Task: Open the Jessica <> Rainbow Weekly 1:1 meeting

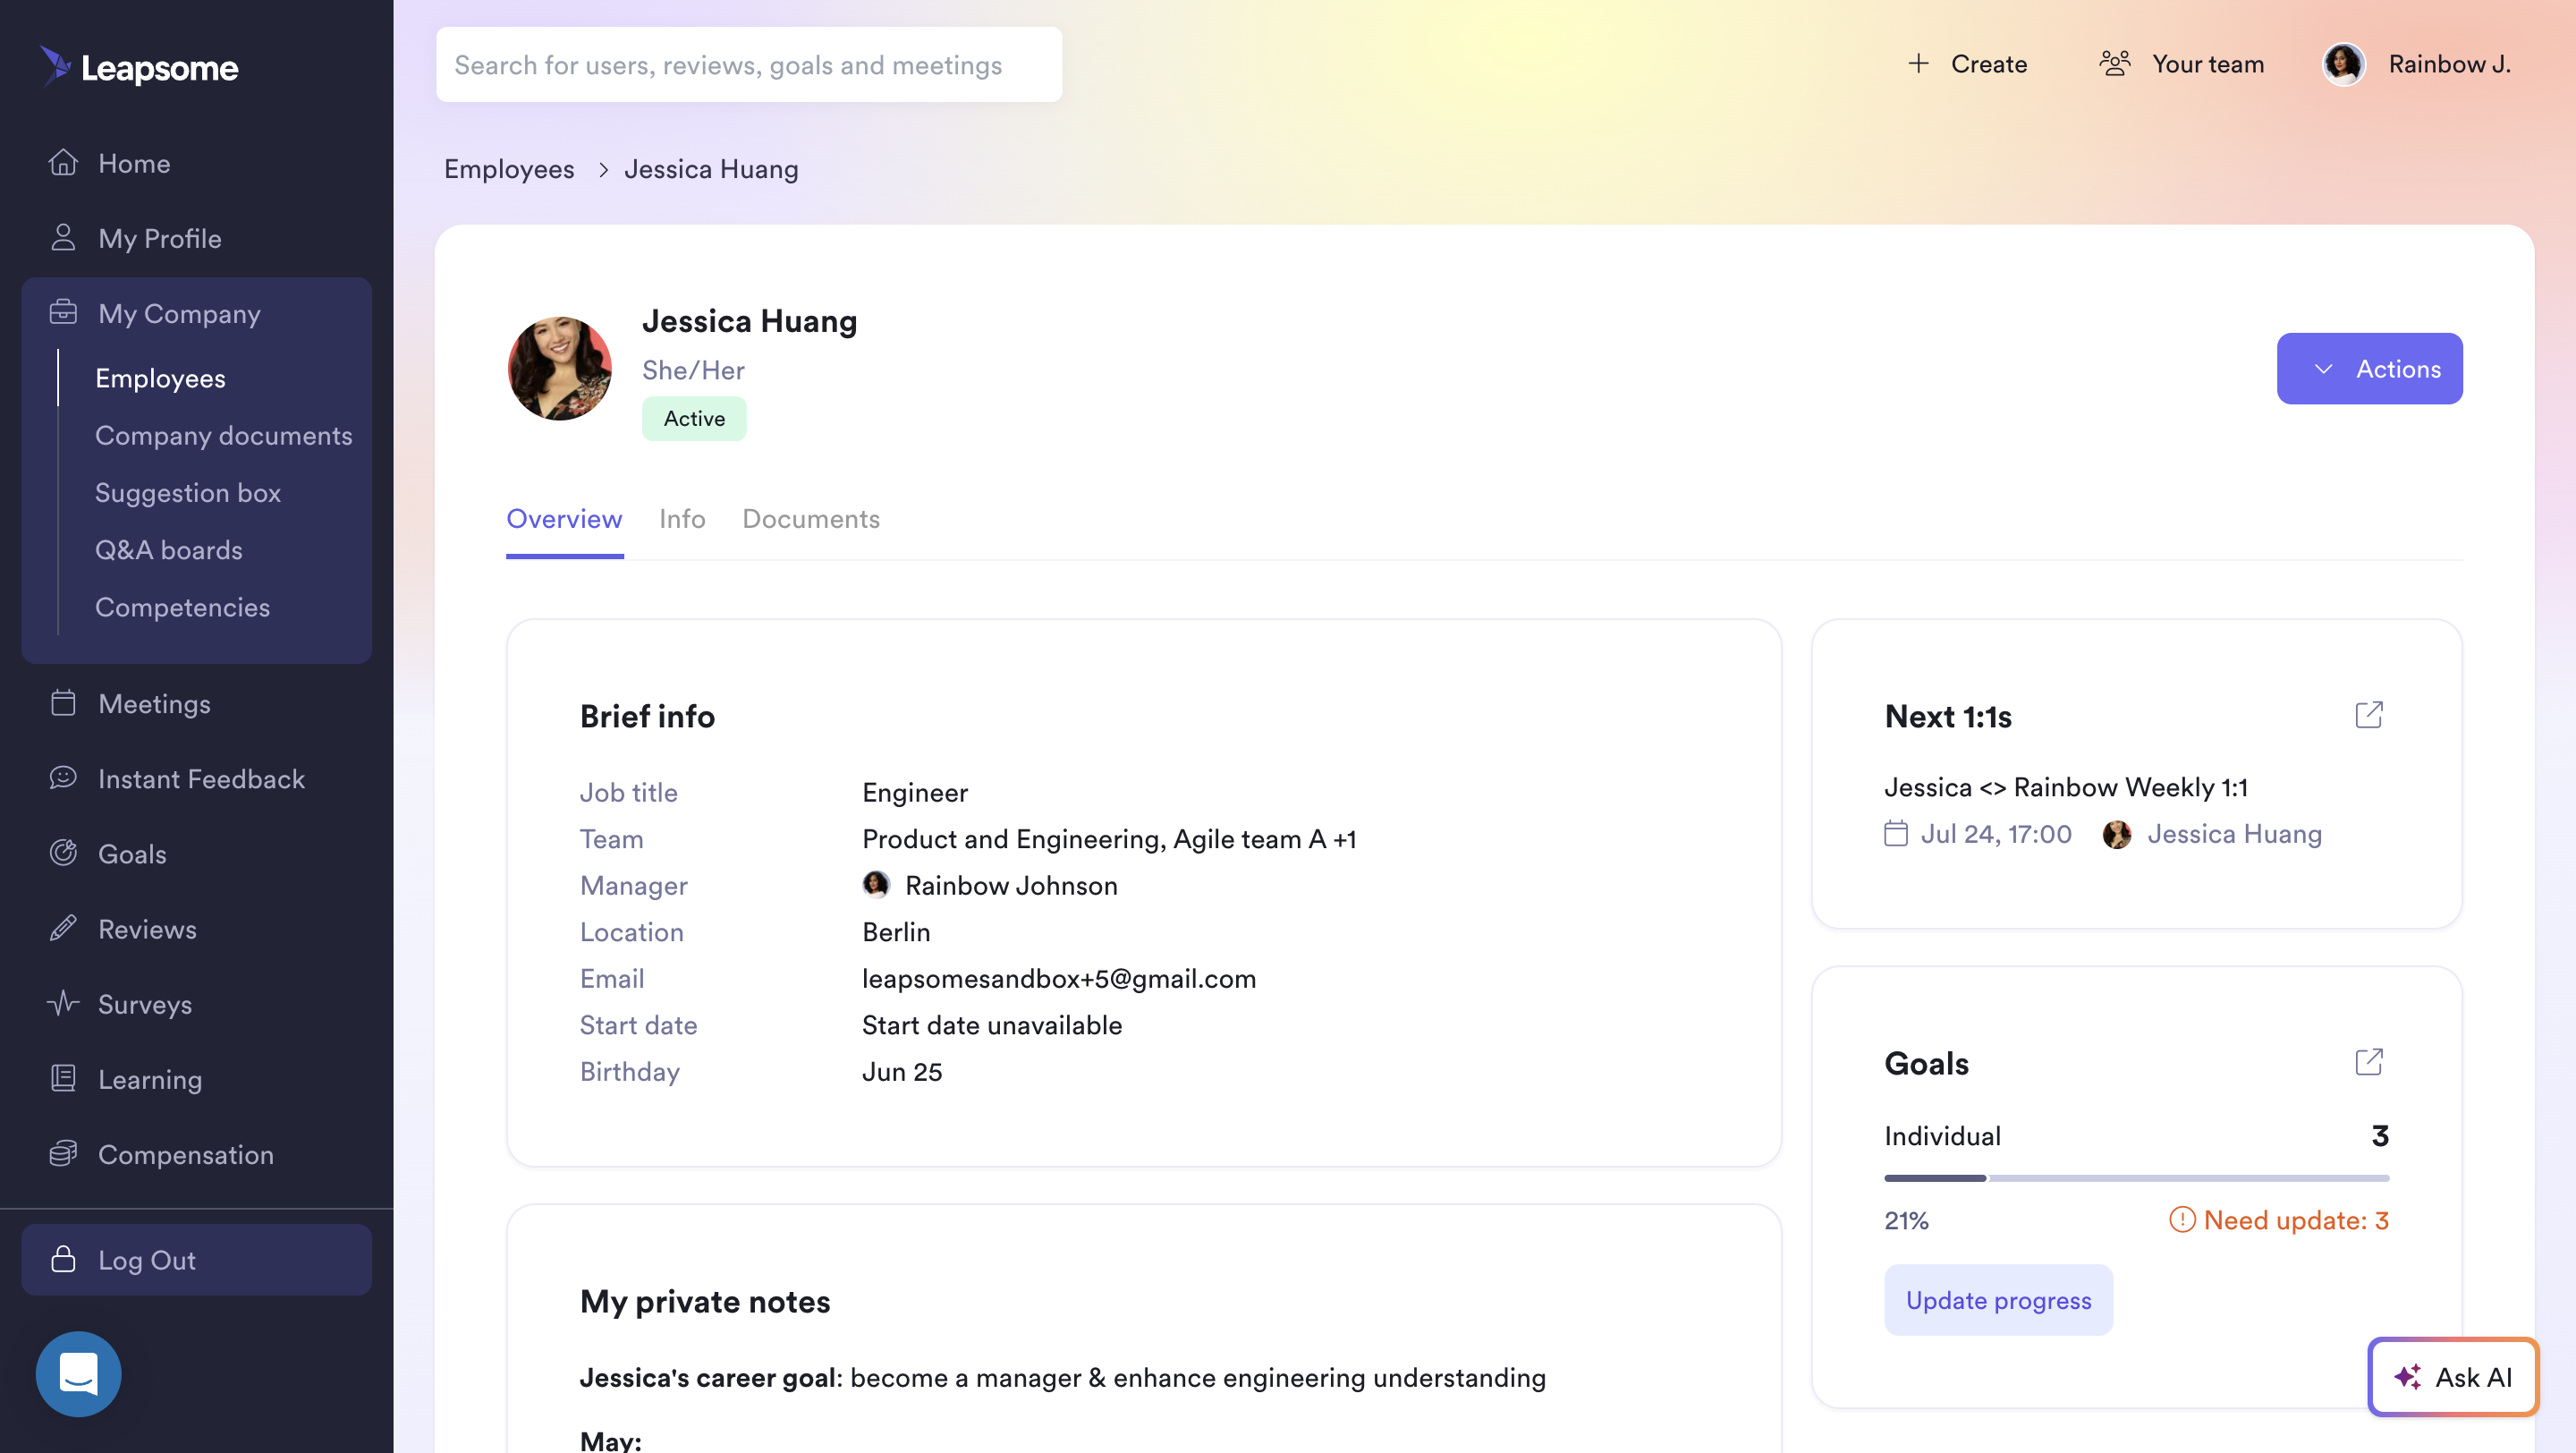Action: coord(2066,787)
